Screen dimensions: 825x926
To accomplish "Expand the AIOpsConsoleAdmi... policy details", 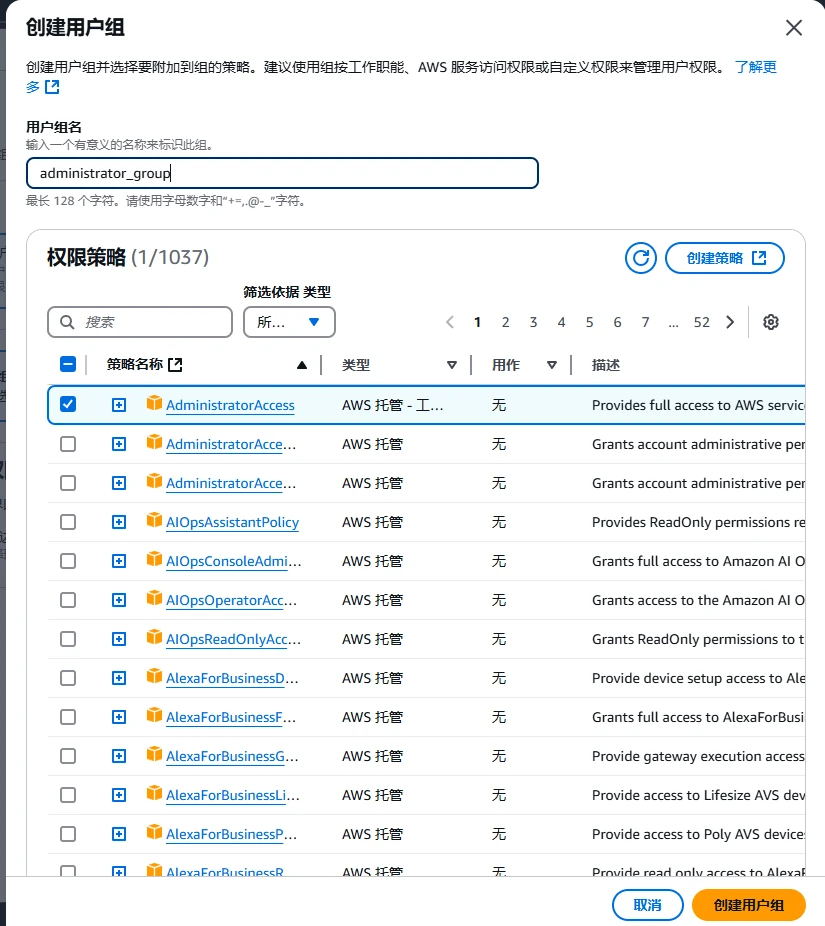I will pyautogui.click(x=119, y=561).
